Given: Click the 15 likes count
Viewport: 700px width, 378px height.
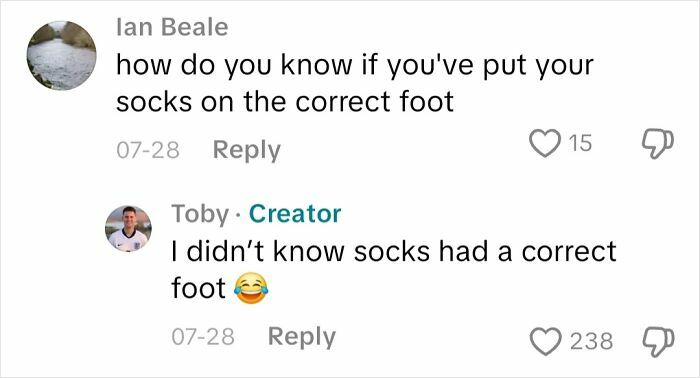Looking at the screenshot, I should pyautogui.click(x=580, y=143).
